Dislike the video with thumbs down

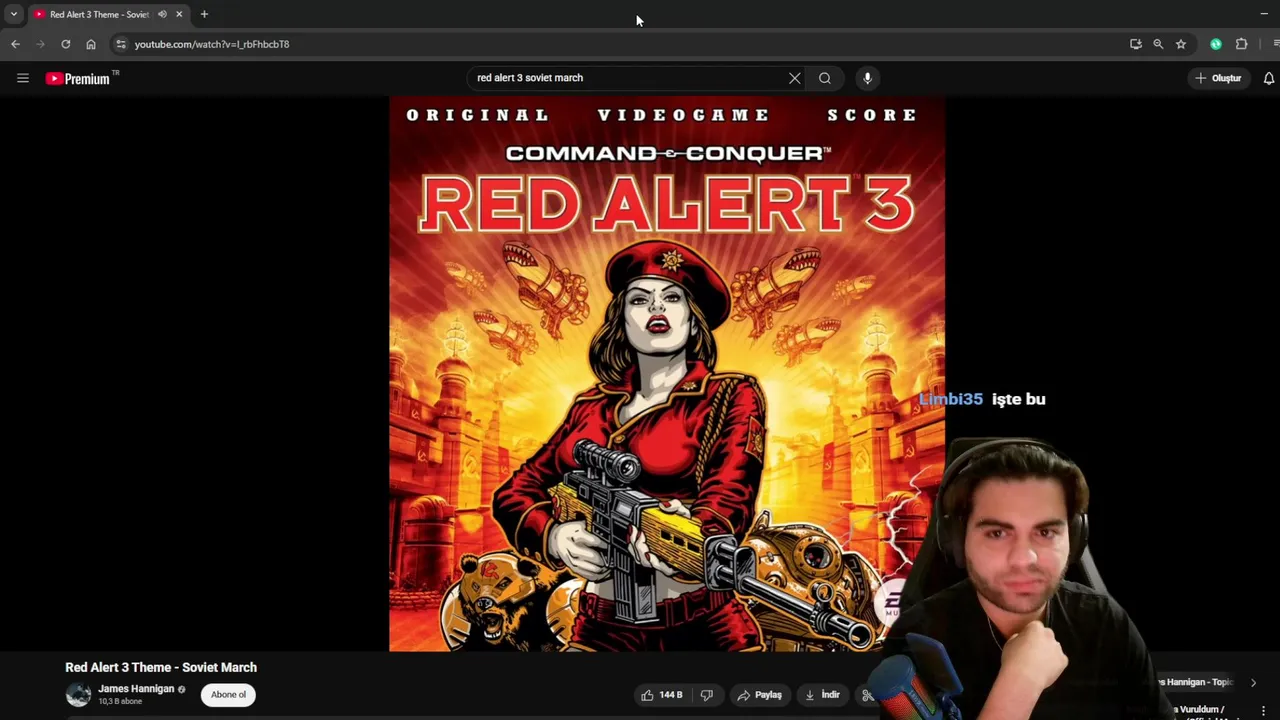pyautogui.click(x=707, y=695)
